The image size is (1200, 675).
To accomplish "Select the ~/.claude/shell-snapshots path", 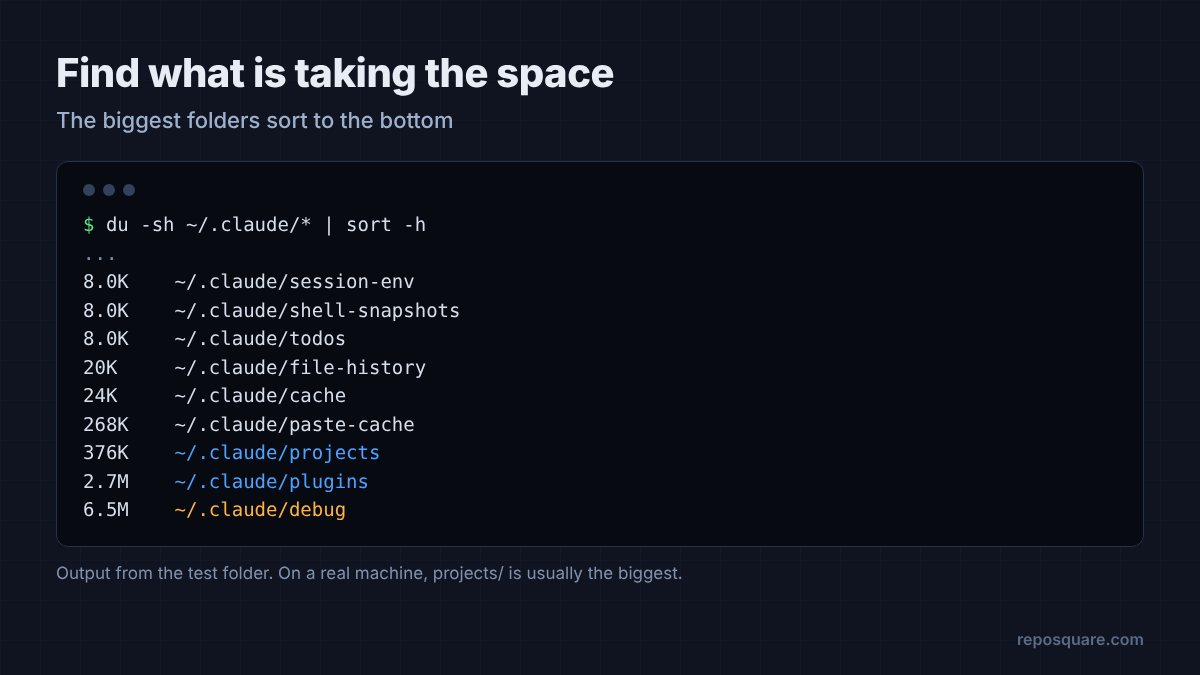I will tap(317, 310).
